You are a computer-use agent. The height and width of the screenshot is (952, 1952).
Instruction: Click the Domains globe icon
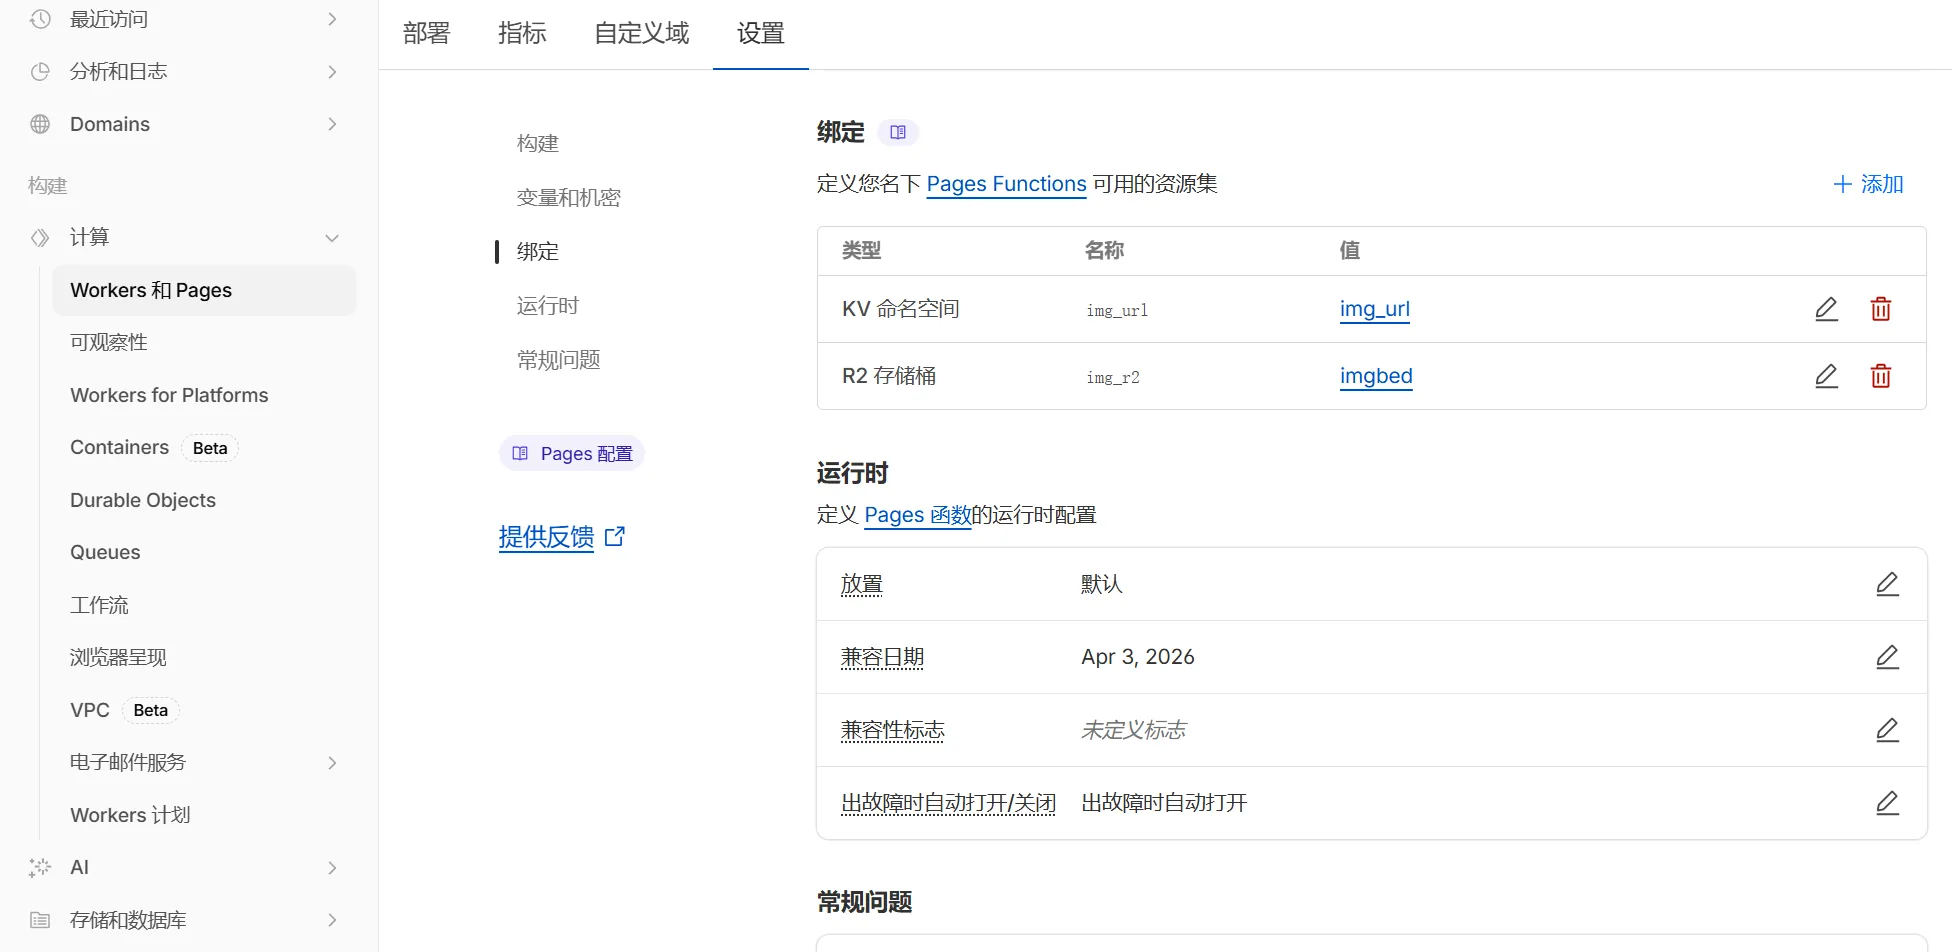40,124
